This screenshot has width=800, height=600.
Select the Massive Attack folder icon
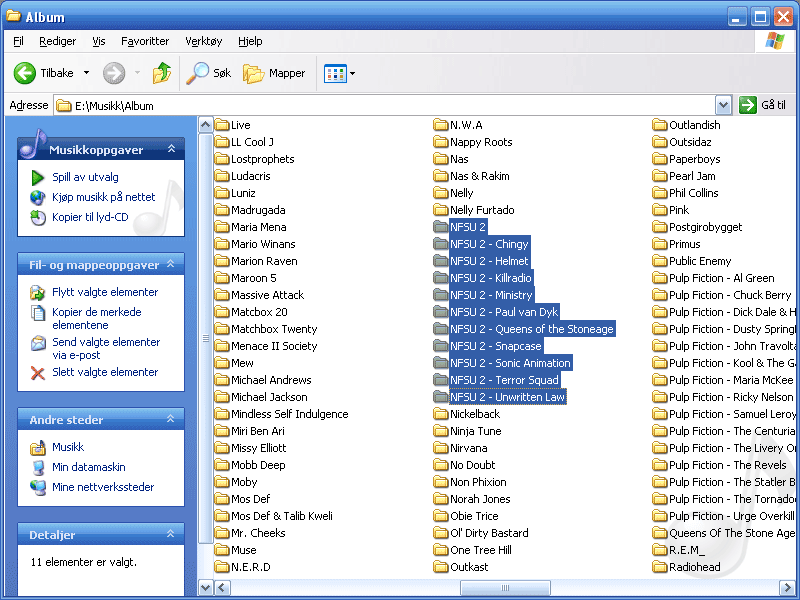point(222,295)
